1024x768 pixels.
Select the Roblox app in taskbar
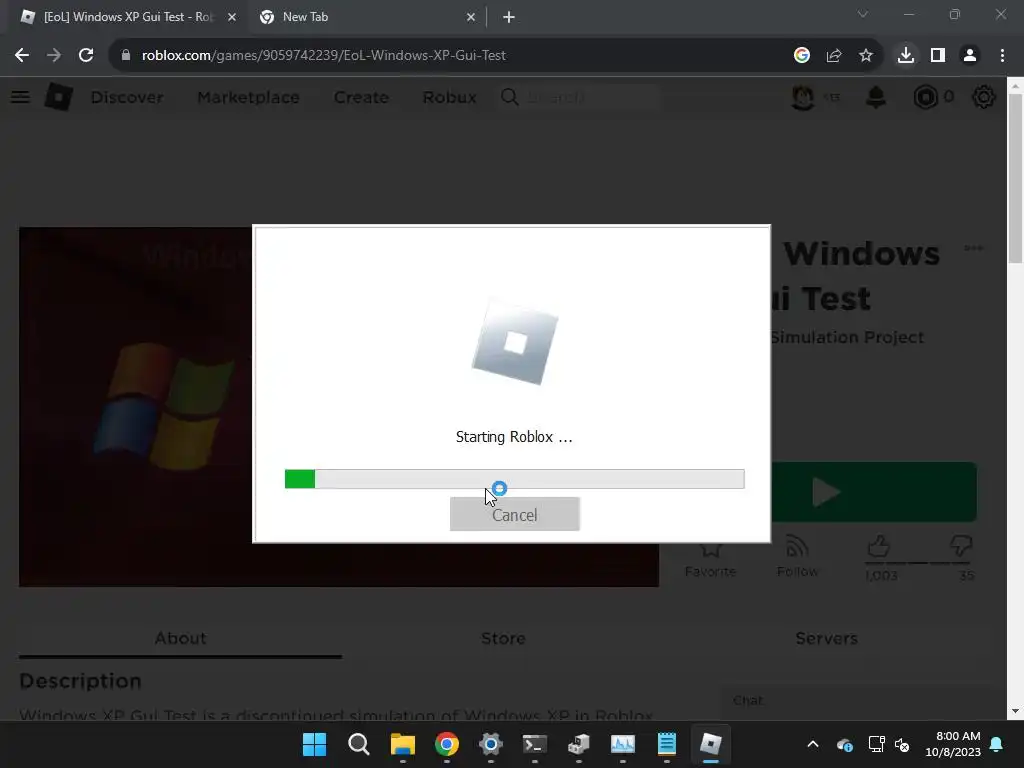(711, 744)
